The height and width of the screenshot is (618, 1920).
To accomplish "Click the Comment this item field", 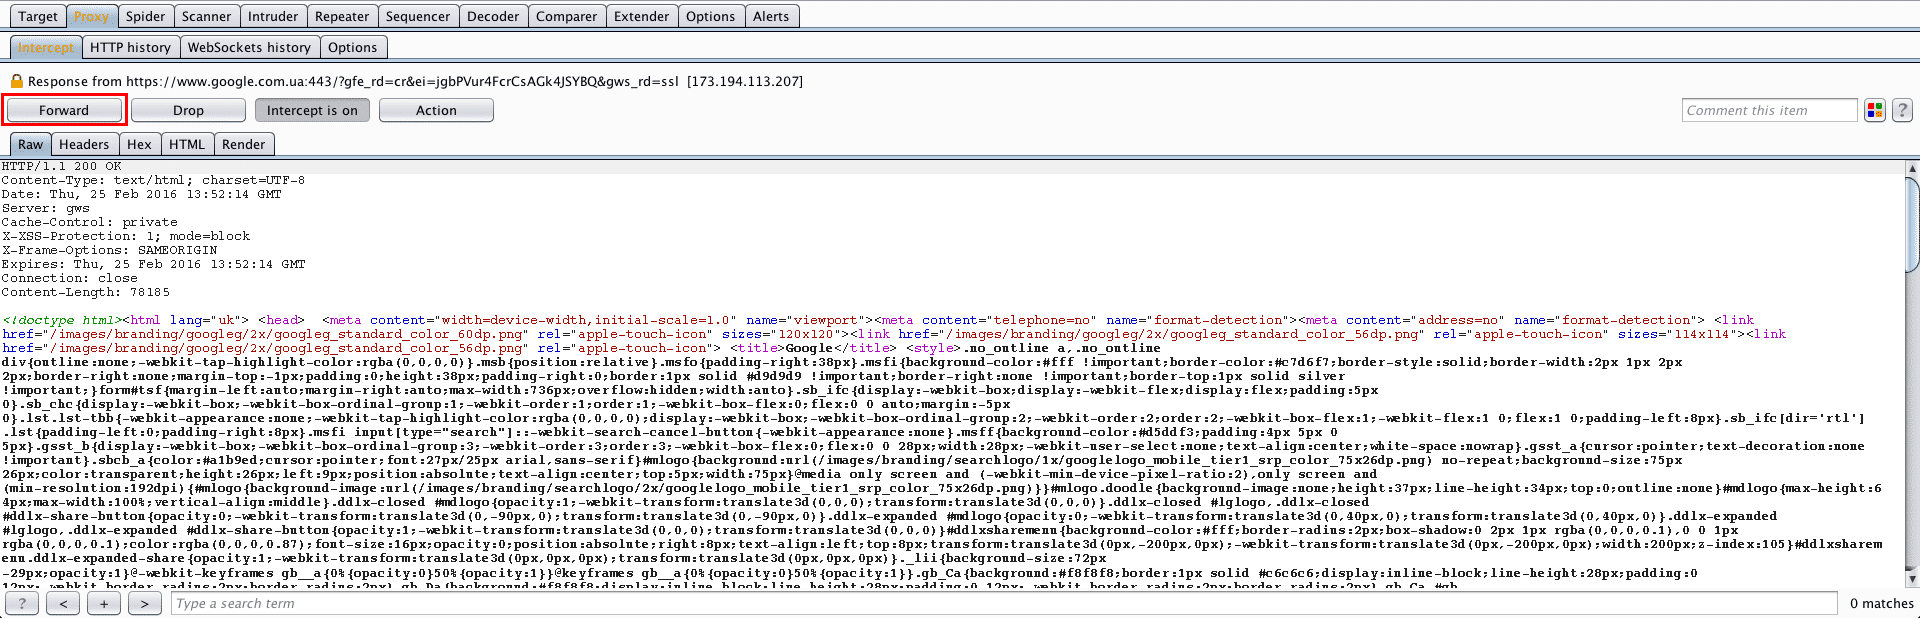I will (x=1769, y=110).
